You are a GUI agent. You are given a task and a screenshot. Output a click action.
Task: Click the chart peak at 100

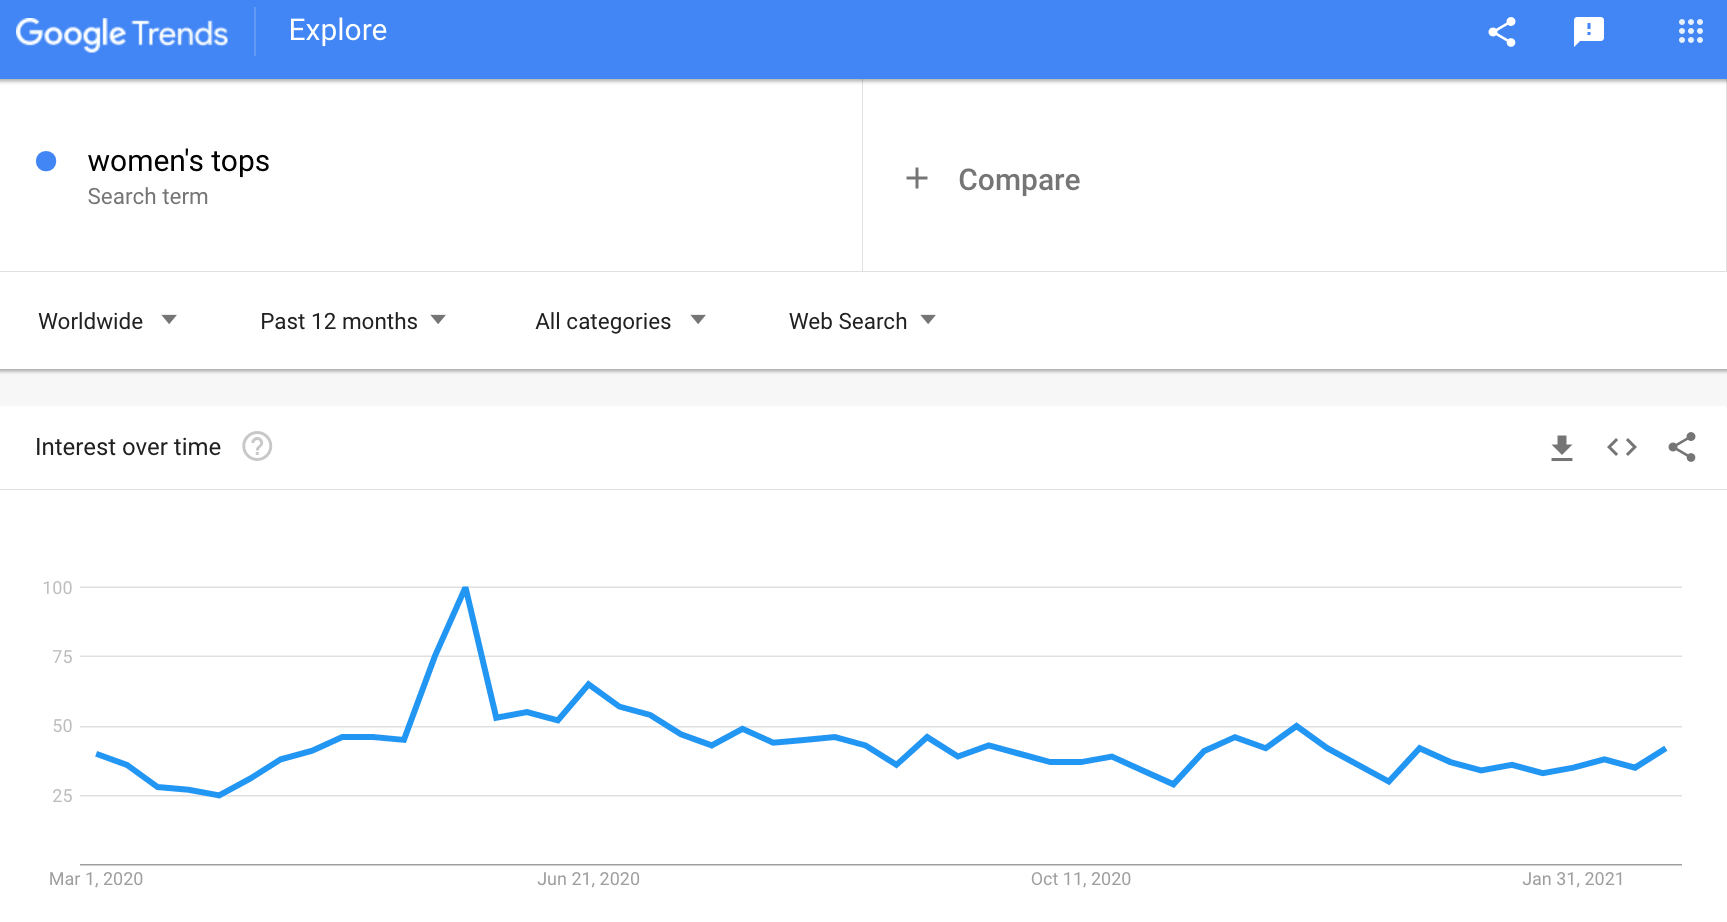466,588
